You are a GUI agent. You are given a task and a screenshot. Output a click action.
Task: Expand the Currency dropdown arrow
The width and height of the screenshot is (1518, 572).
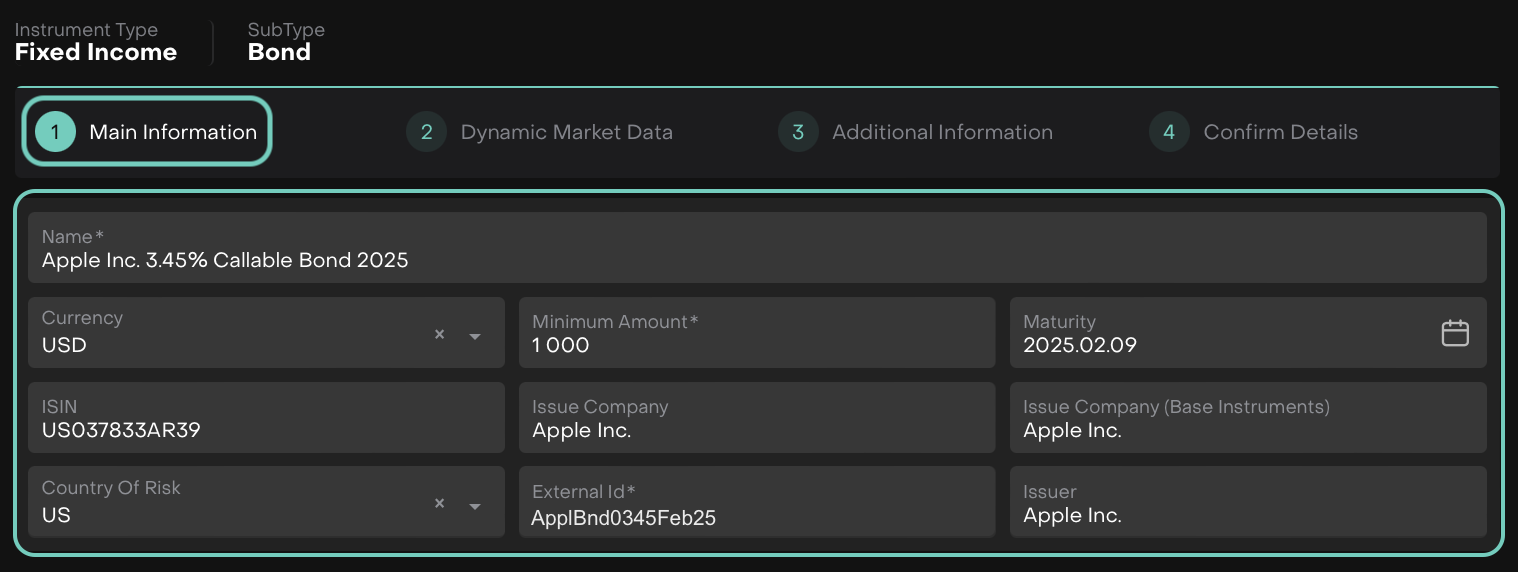tap(475, 336)
